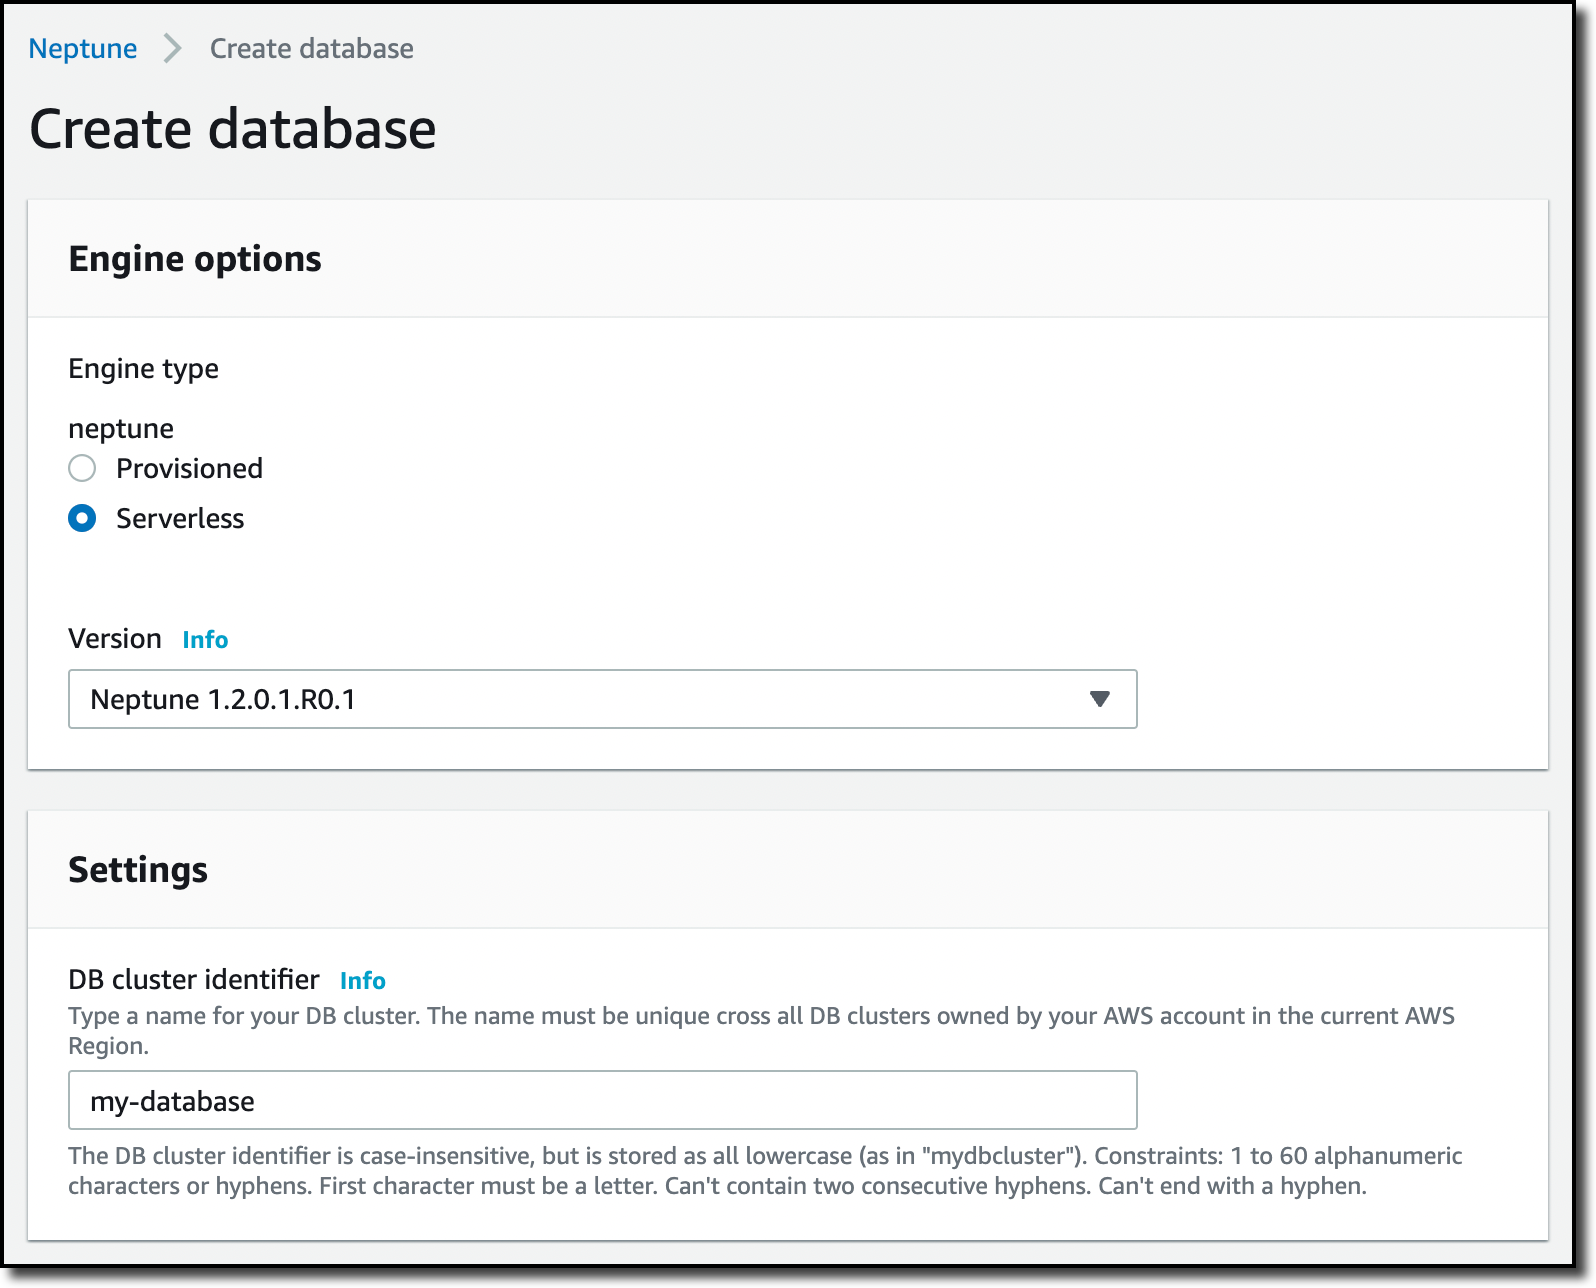This screenshot has height=1288, width=1596.
Task: Click the Engine type label
Action: click(143, 369)
